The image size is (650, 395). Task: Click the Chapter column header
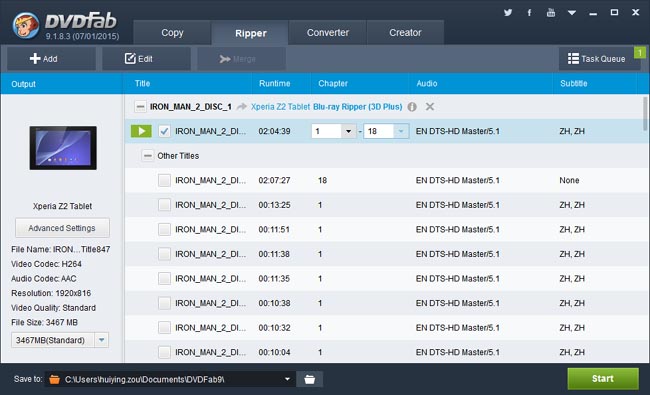[333, 84]
